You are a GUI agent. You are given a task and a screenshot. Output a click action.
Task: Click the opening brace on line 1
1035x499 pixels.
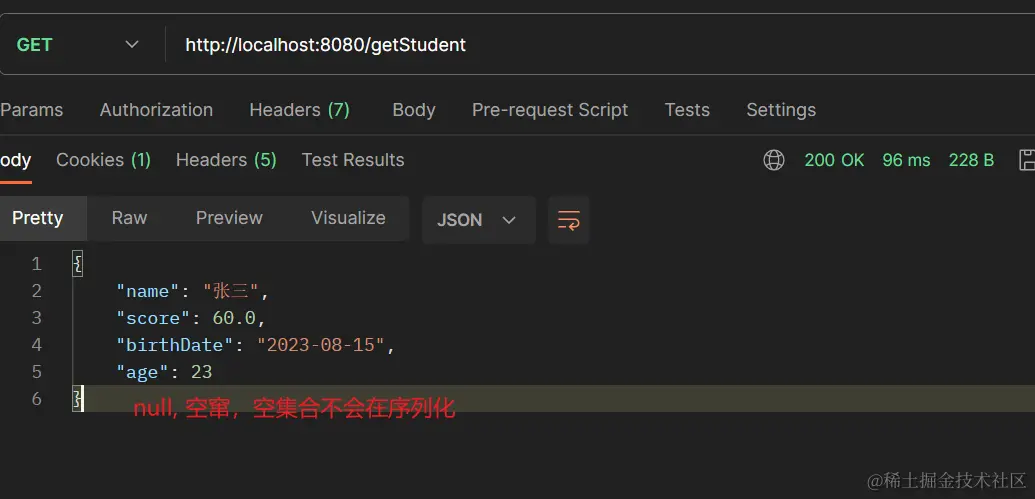coord(77,264)
